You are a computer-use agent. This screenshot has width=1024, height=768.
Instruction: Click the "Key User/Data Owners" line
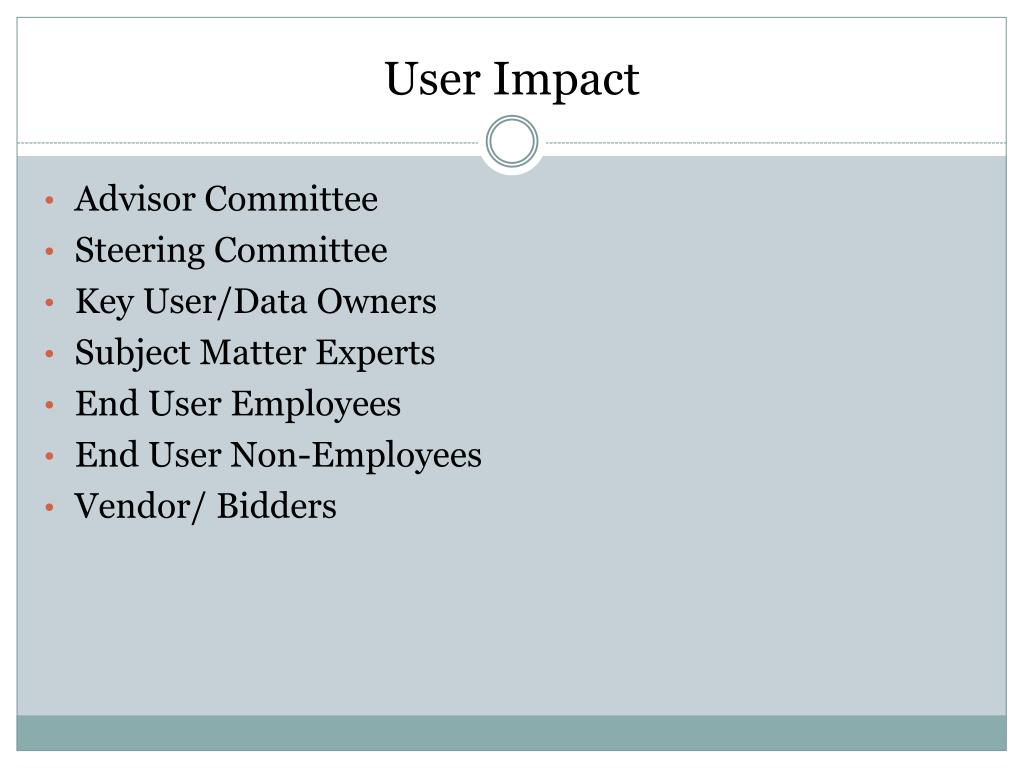[x=255, y=302]
